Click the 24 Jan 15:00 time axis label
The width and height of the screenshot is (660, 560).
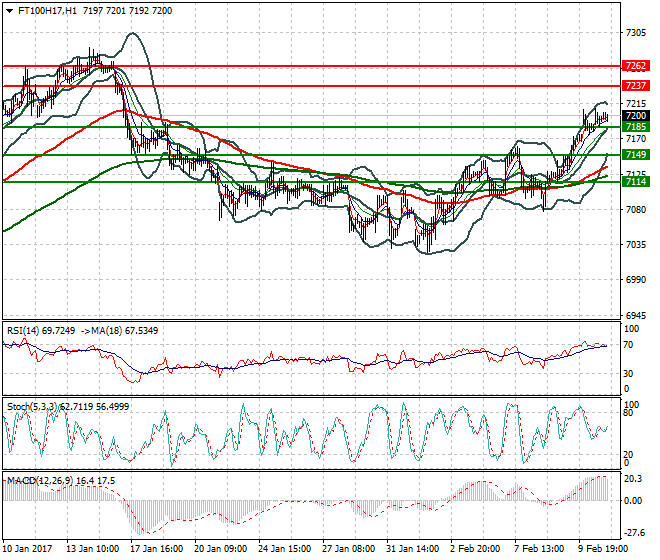click(285, 549)
